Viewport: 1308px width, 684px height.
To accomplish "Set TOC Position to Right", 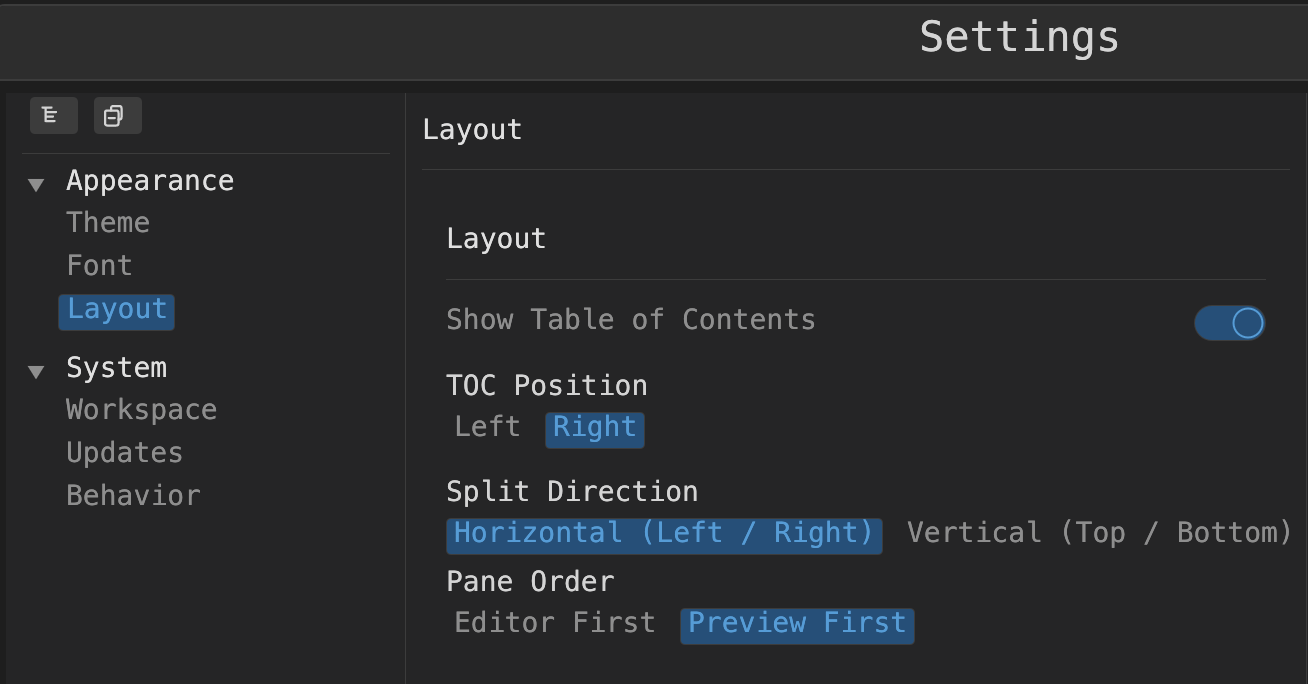I will [x=594, y=428].
